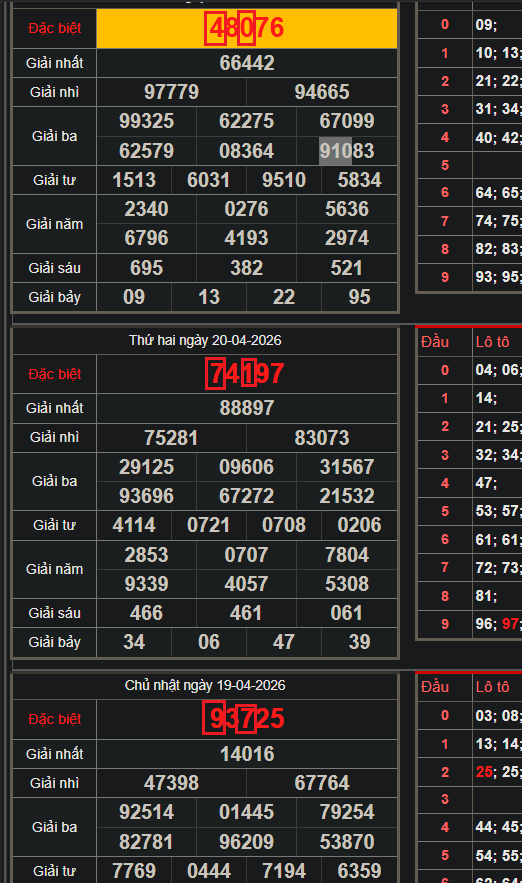Click Giải năm number 2974
This screenshot has height=883, width=522.
point(347,238)
